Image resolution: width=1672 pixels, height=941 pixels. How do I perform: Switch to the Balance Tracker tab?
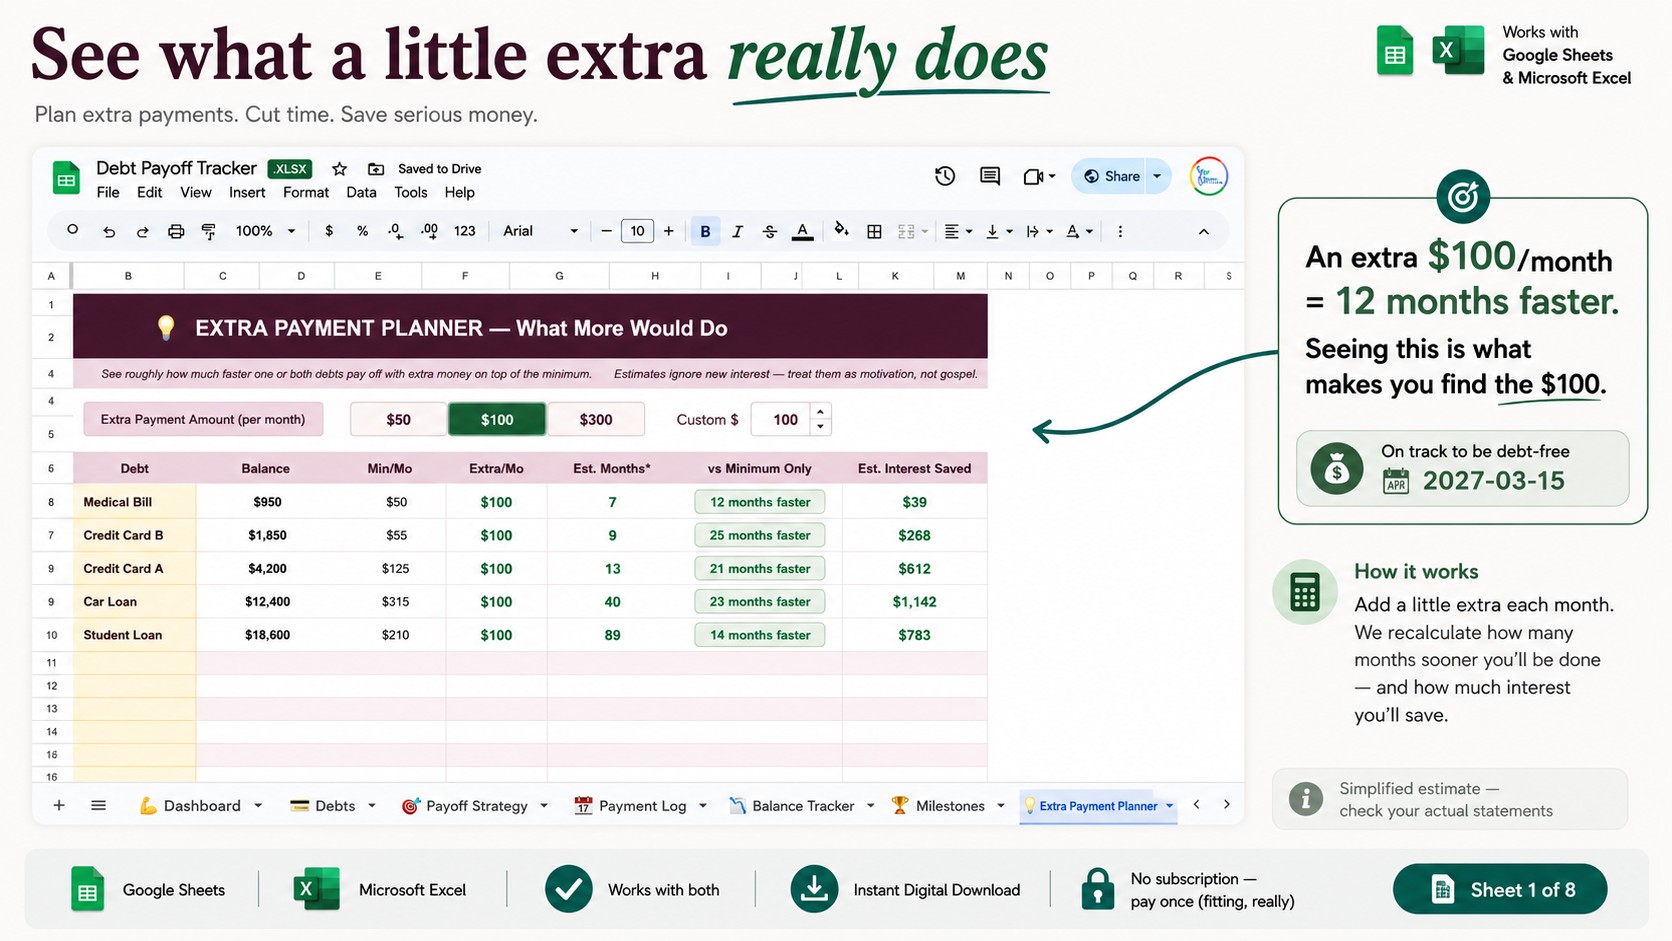(x=802, y=805)
